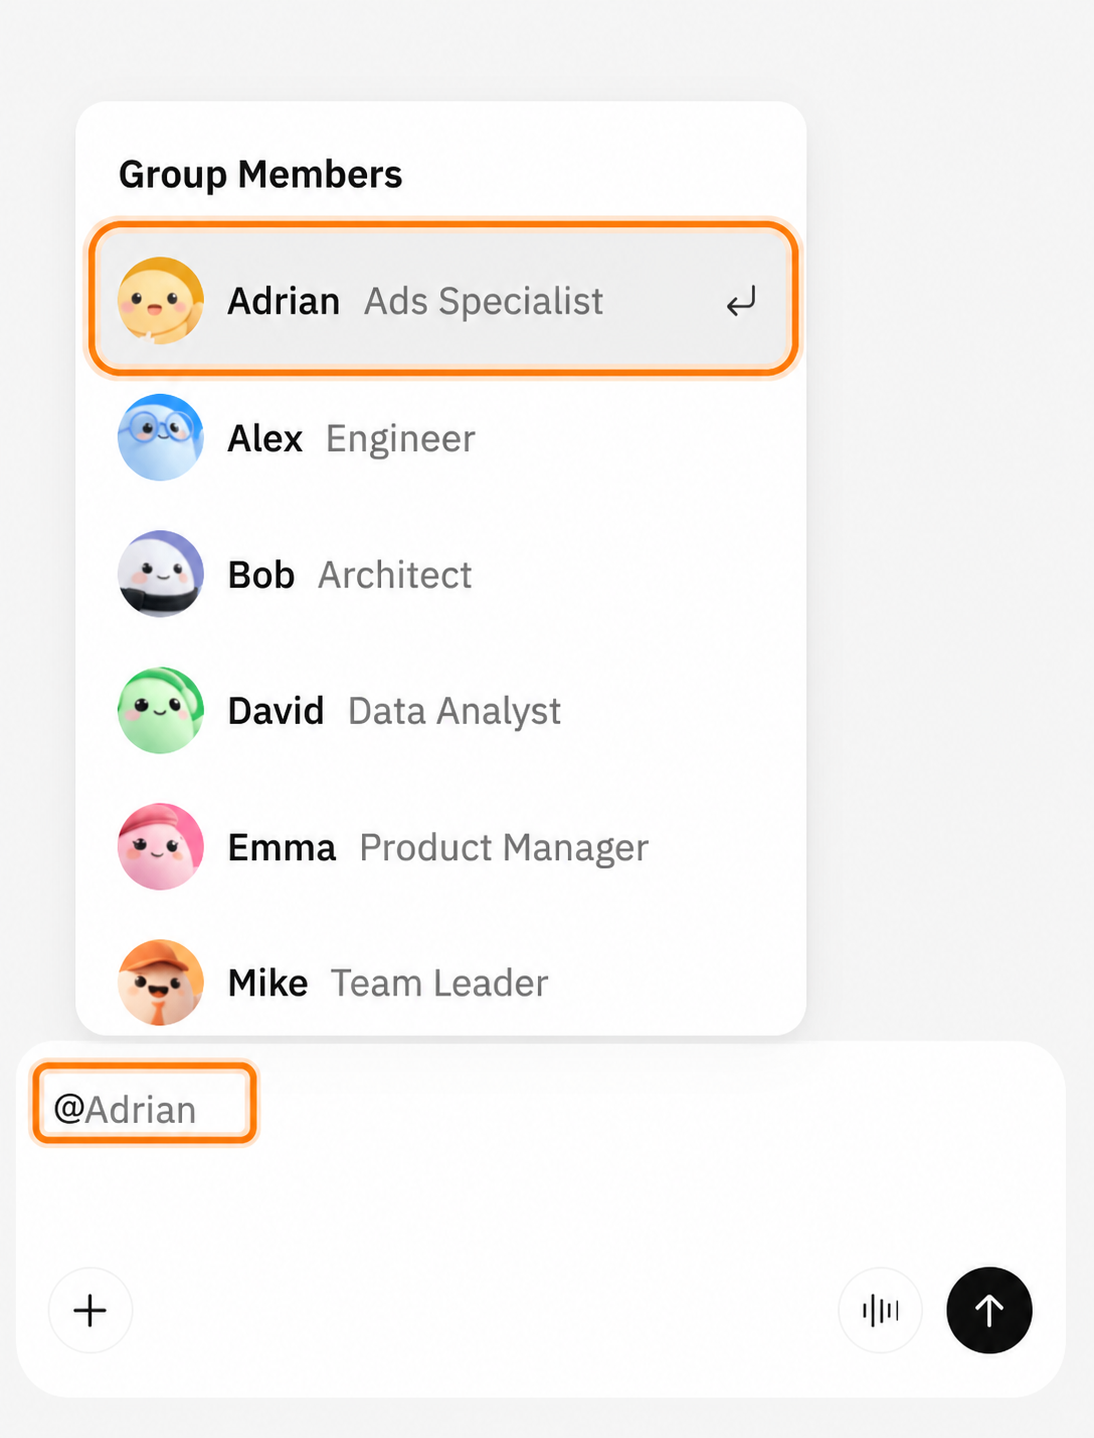This screenshot has width=1094, height=1438.
Task: Click the "Team Leader" role label
Action: click(440, 983)
